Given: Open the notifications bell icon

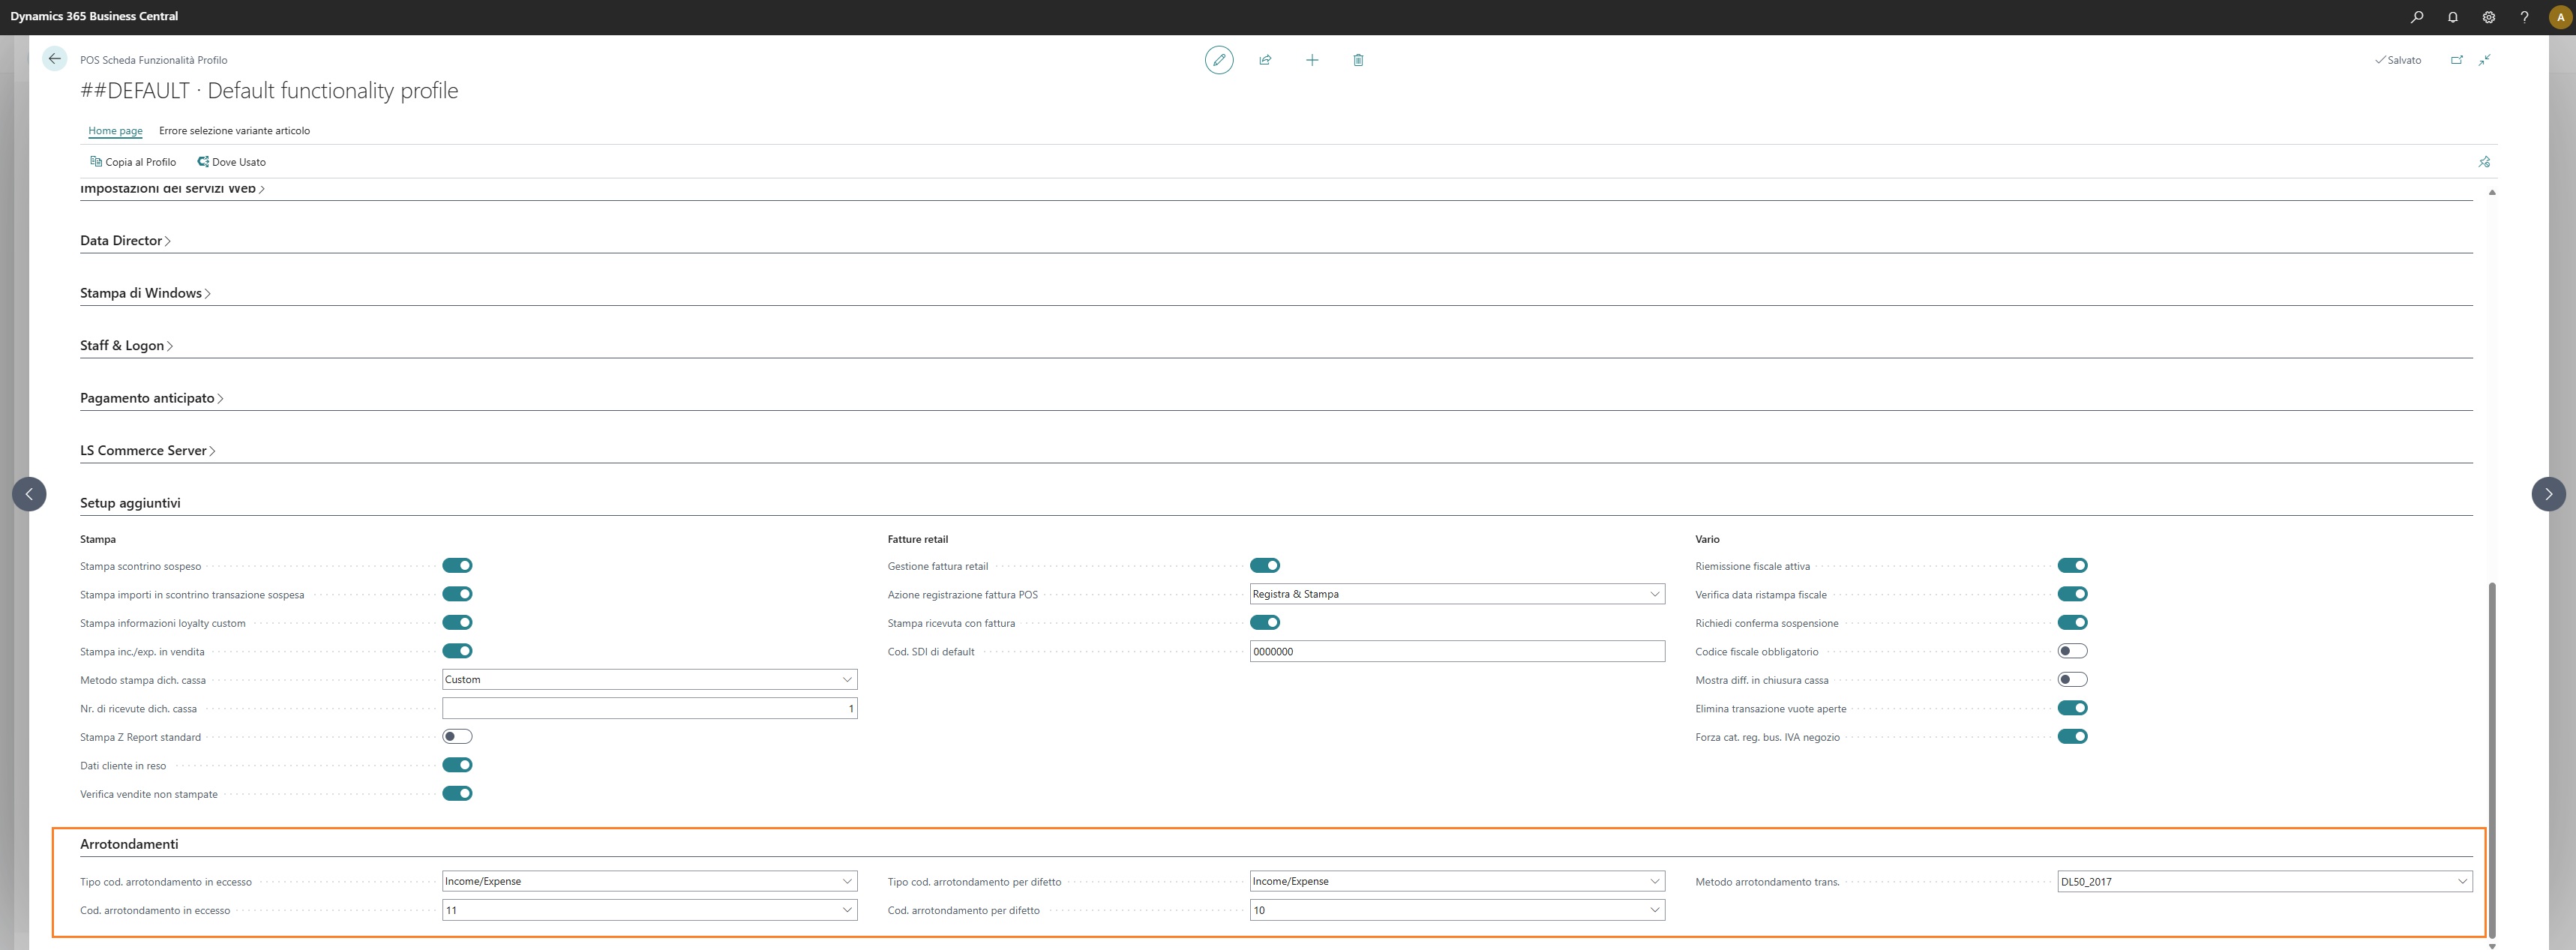Looking at the screenshot, I should pos(2453,17).
